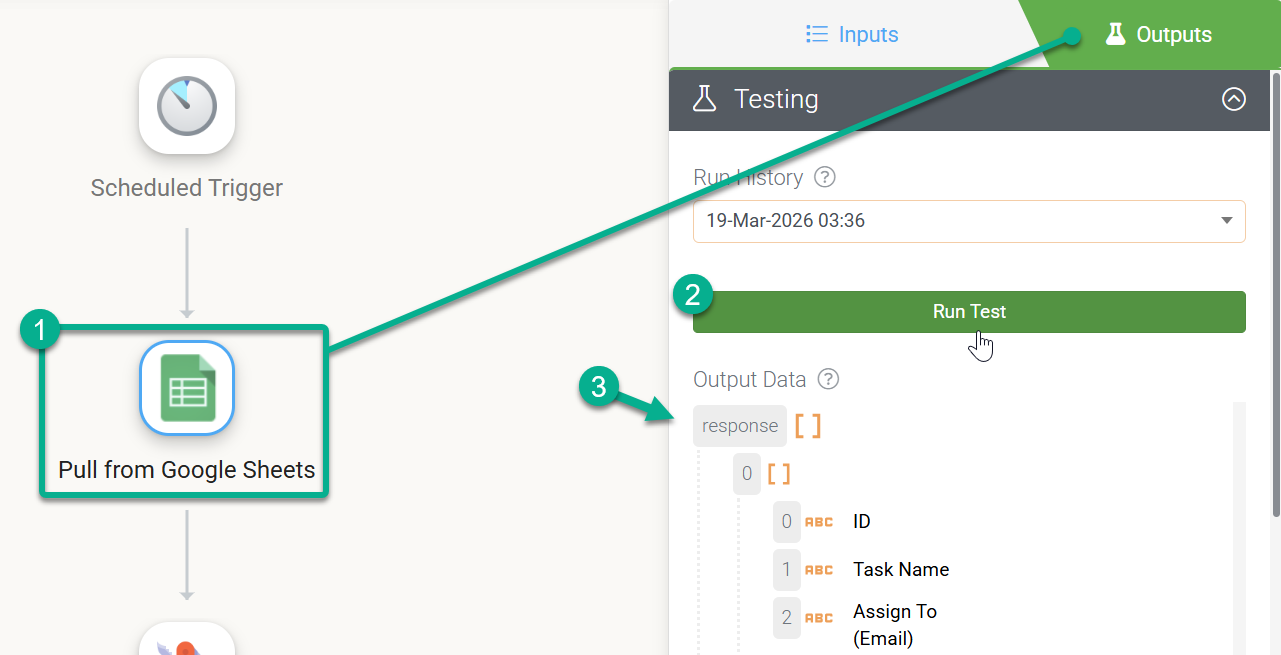
Task: Select the Pull from Google Sheets node icon
Action: (x=187, y=388)
